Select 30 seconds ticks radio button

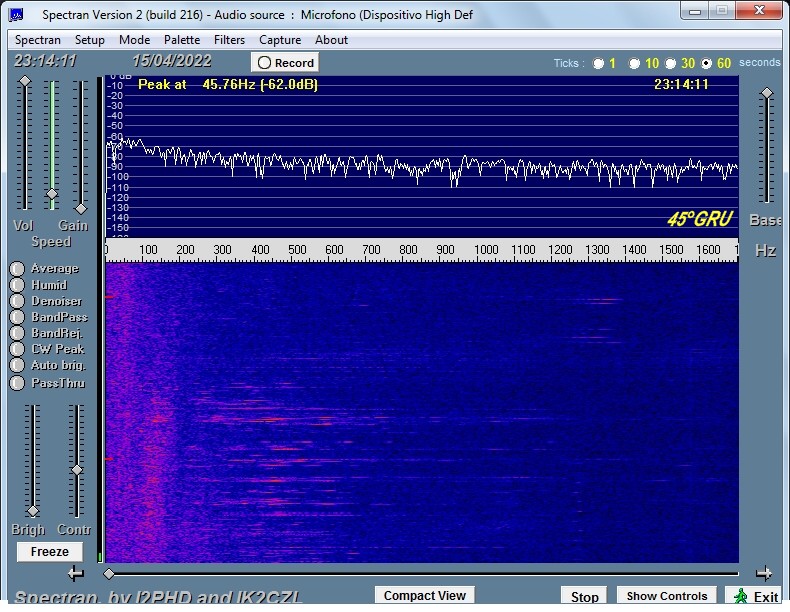(x=670, y=63)
